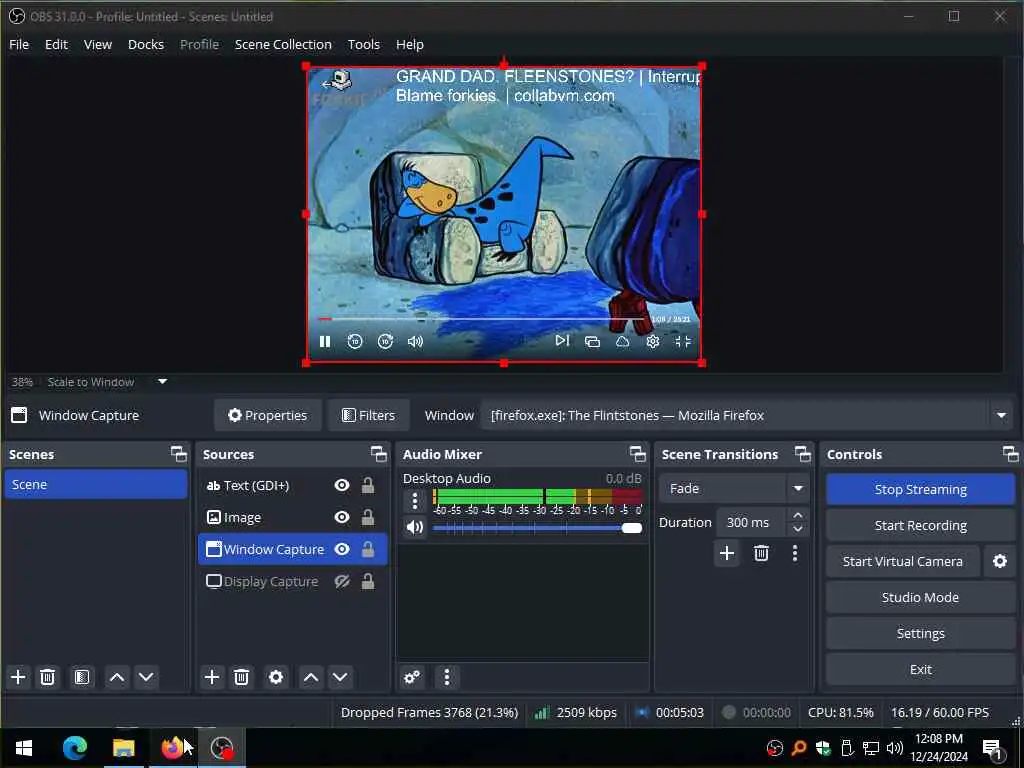Lock the Image source

(368, 517)
